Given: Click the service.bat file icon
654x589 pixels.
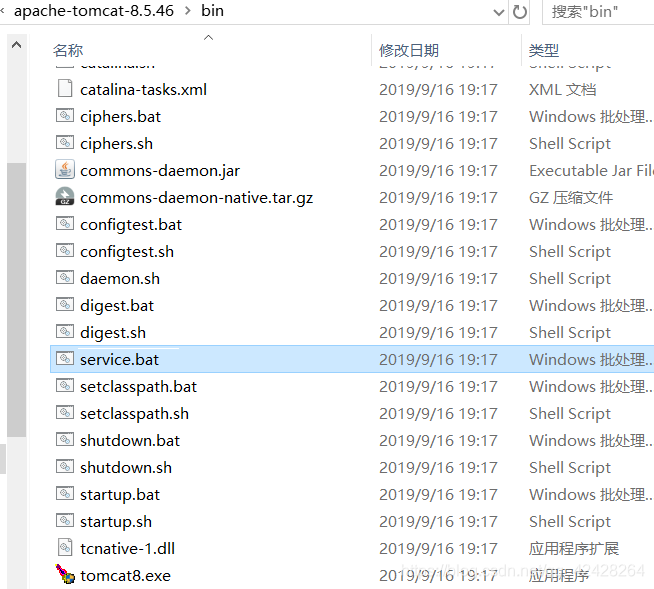Looking at the screenshot, I should pos(65,358).
